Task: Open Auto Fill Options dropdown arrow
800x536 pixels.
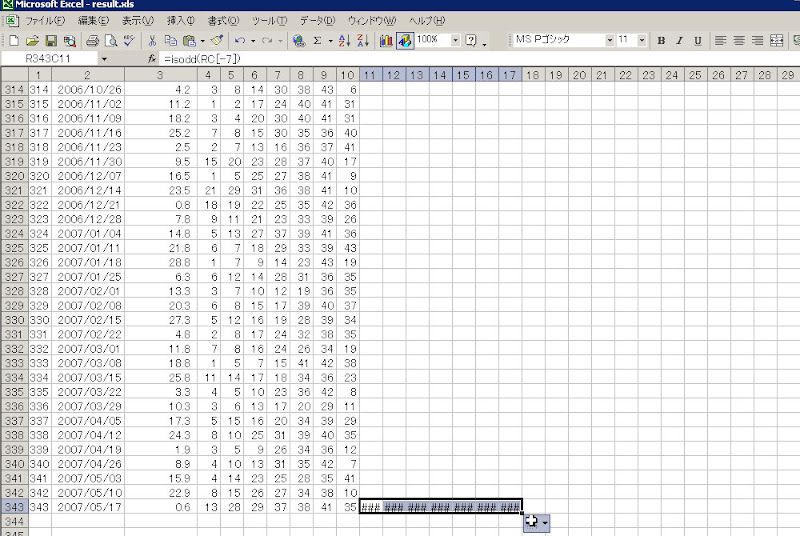Action: point(545,523)
